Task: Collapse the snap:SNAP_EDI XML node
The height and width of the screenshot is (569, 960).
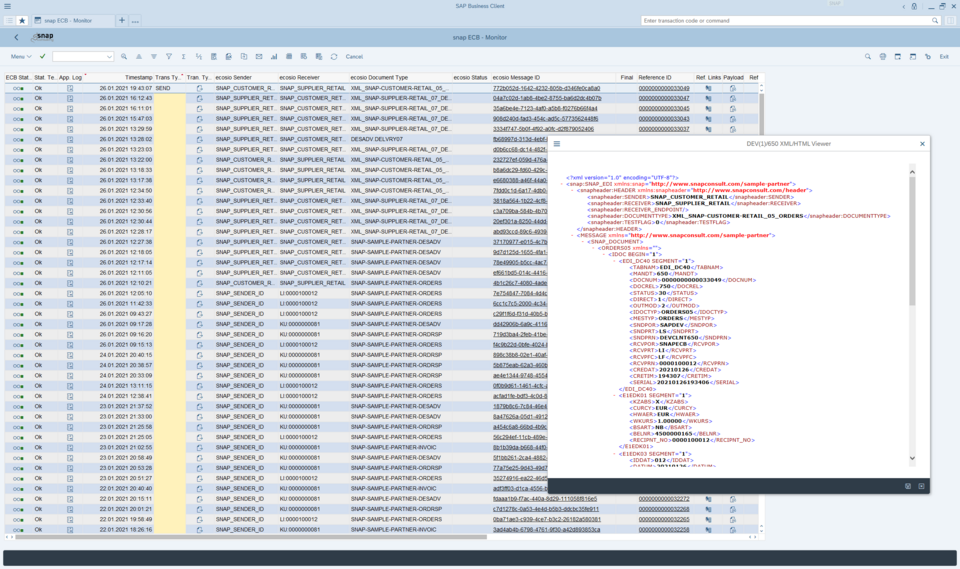Action: 562,184
